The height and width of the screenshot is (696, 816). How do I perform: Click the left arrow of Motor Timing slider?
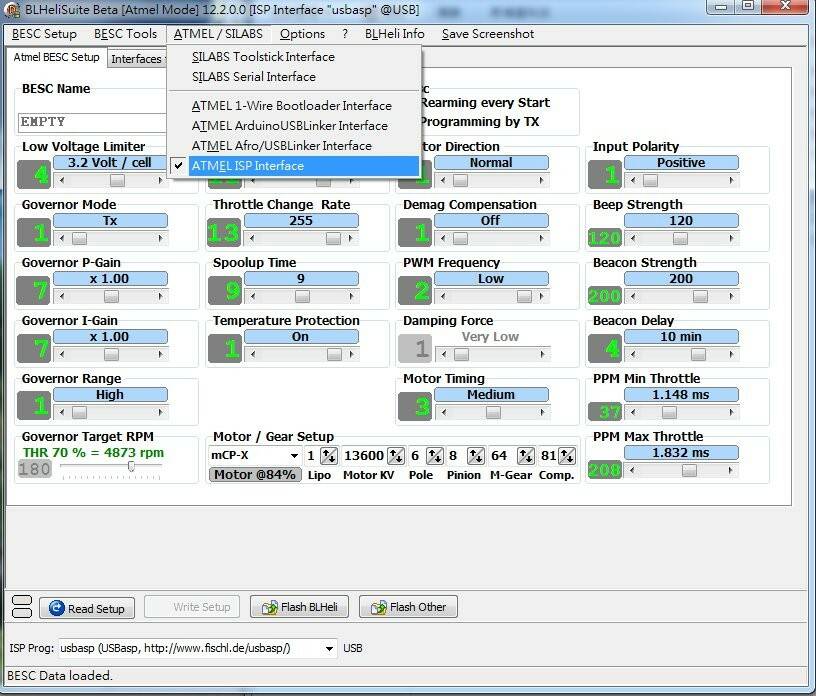point(443,413)
